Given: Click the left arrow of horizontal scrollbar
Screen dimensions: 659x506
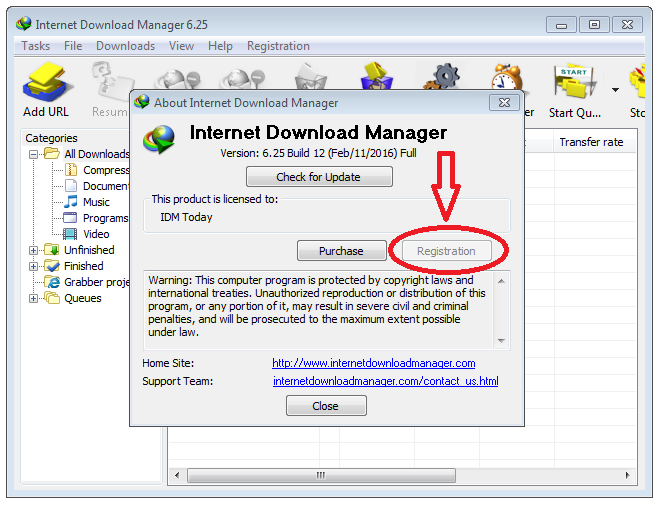Looking at the screenshot, I should pyautogui.click(x=177, y=475).
